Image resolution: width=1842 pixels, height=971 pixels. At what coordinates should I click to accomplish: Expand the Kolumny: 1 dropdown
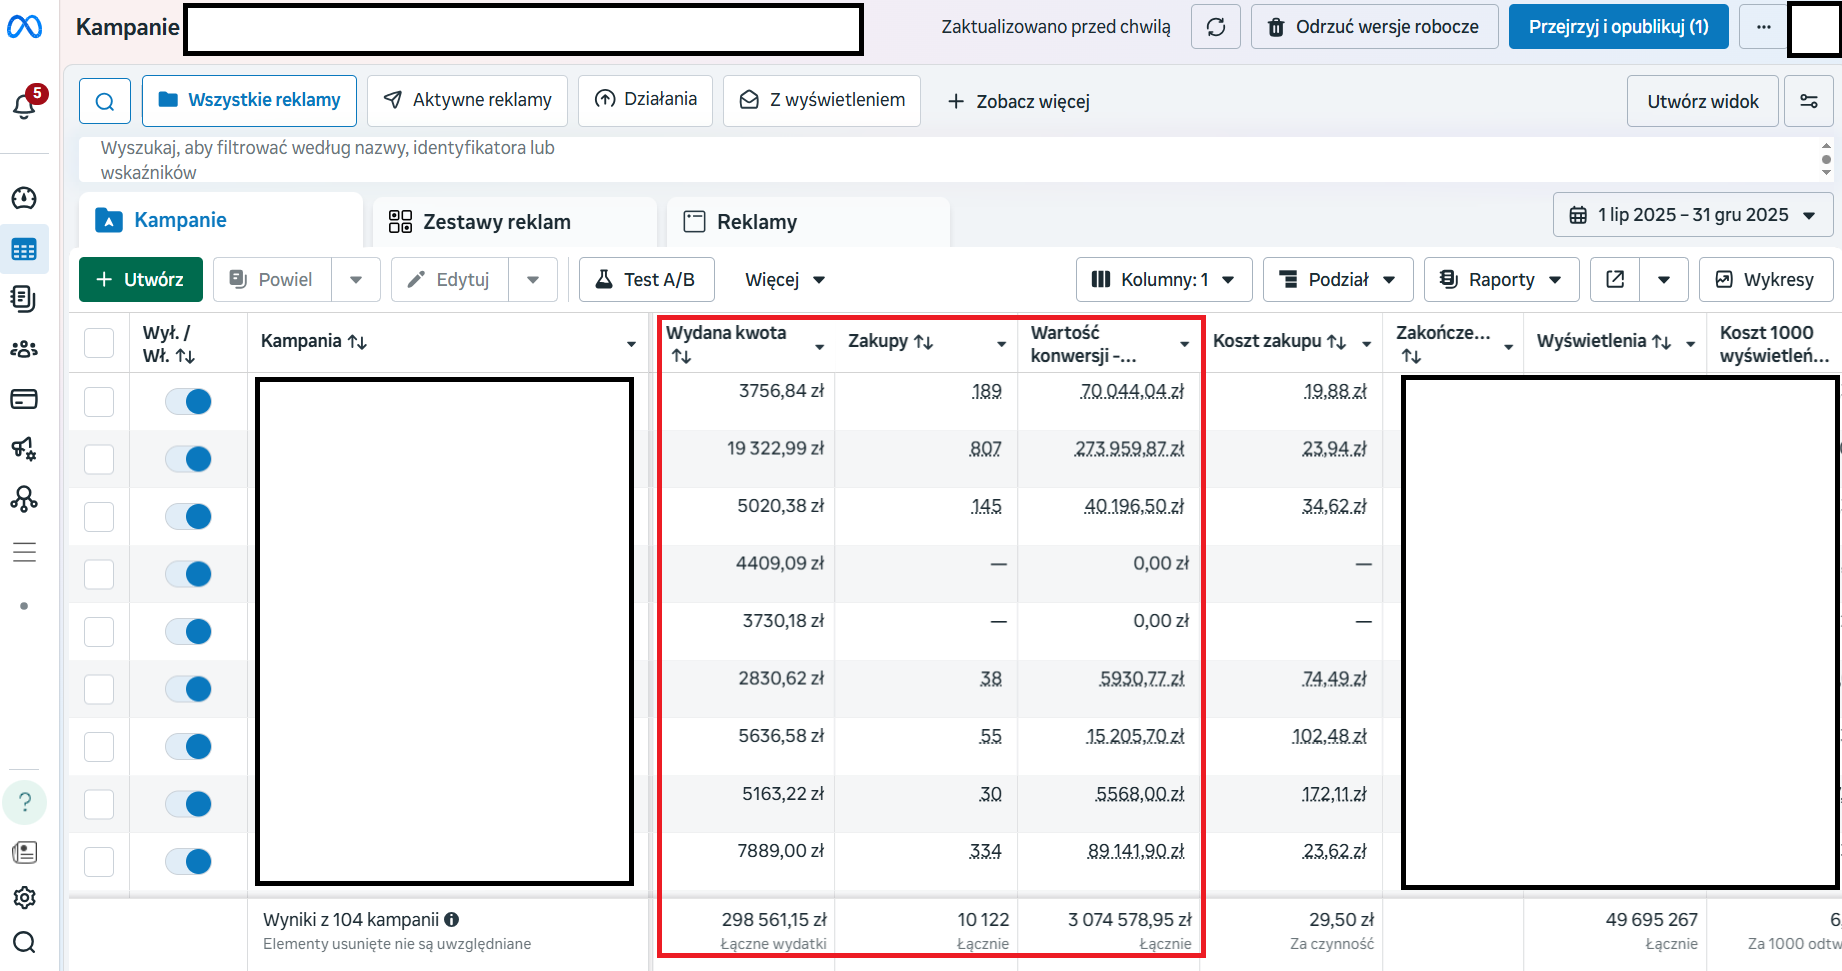[x=1164, y=279]
